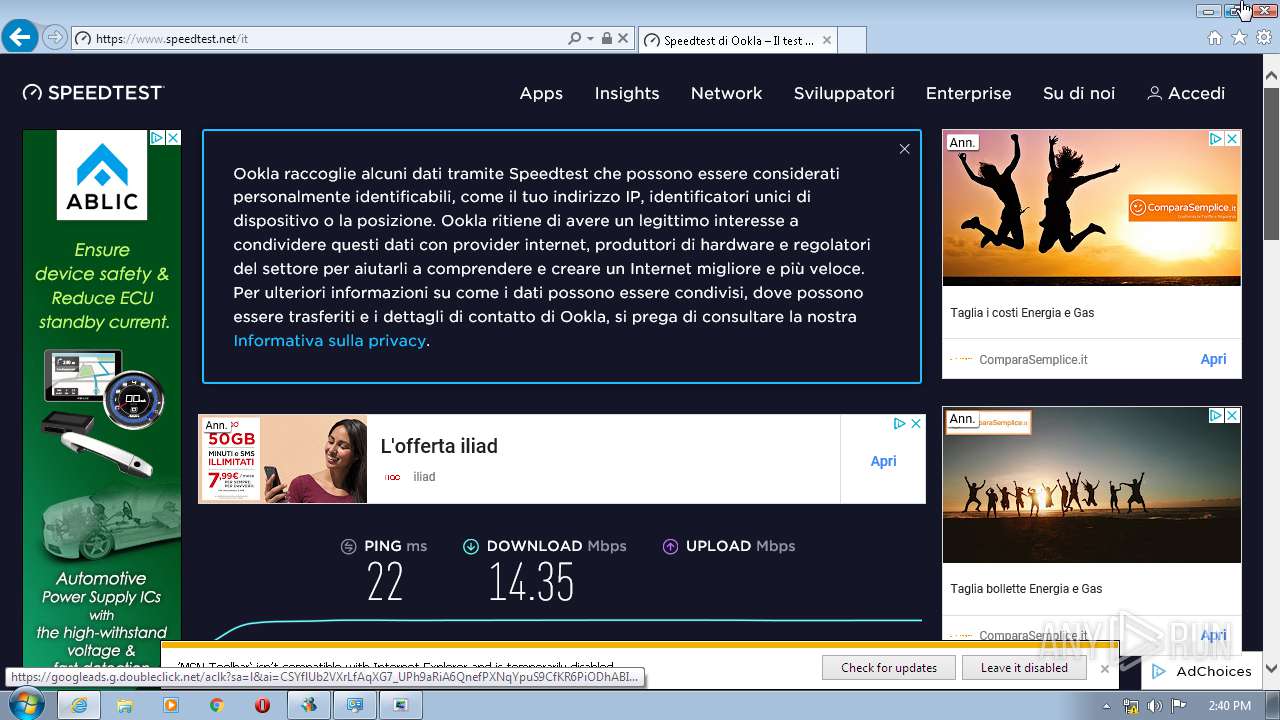Click the jumping people ComparaSemplice ad image
This screenshot has height=720, width=1280.
[x=1091, y=208]
